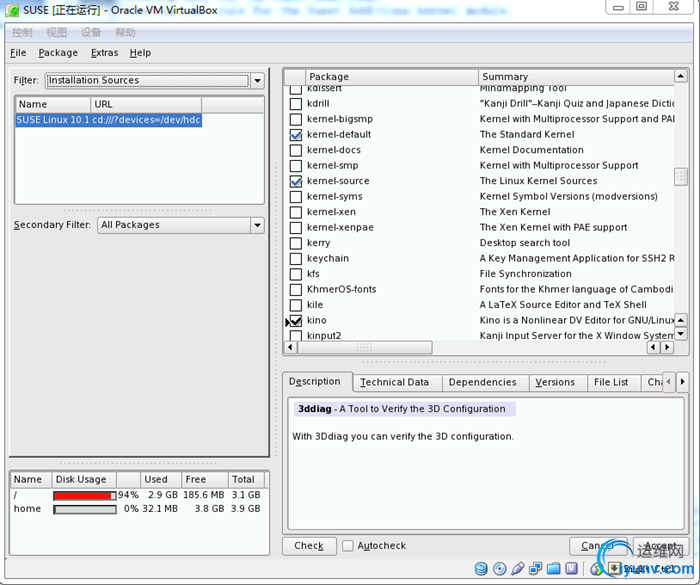Check the kernel-syms checkbox
Screen dimensions: 700x585
coord(296,197)
